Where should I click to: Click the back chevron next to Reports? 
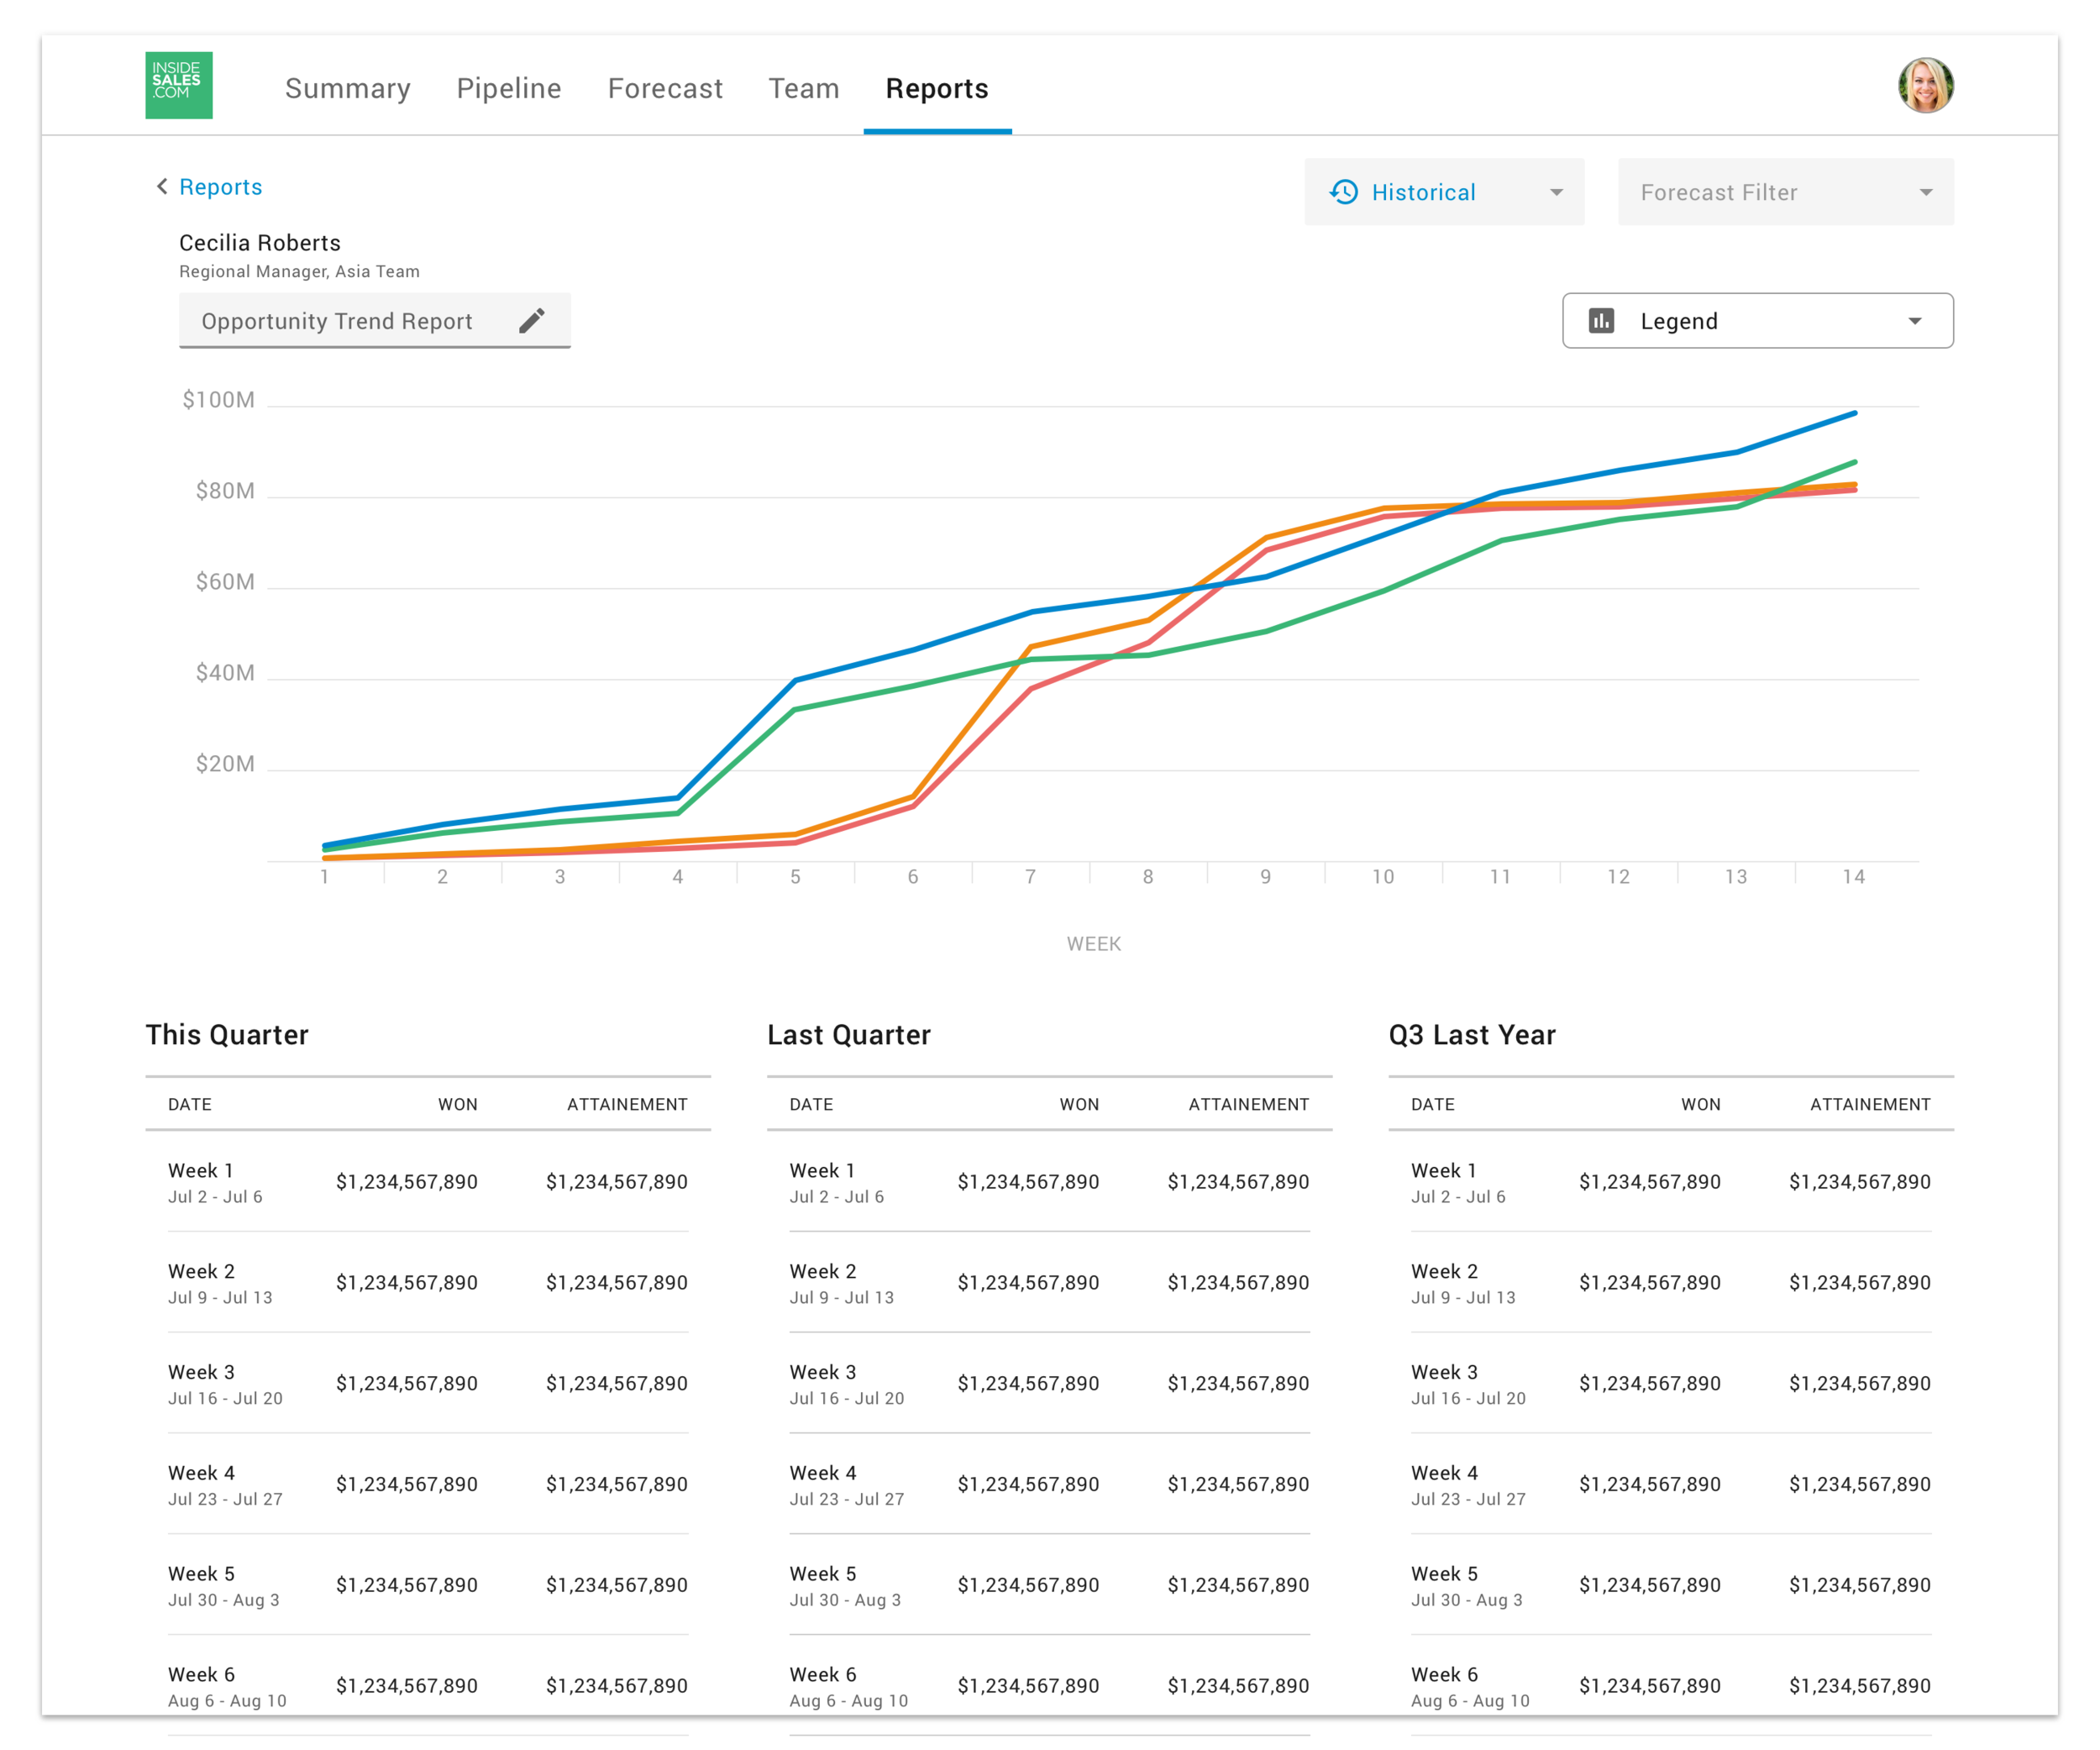click(x=161, y=186)
